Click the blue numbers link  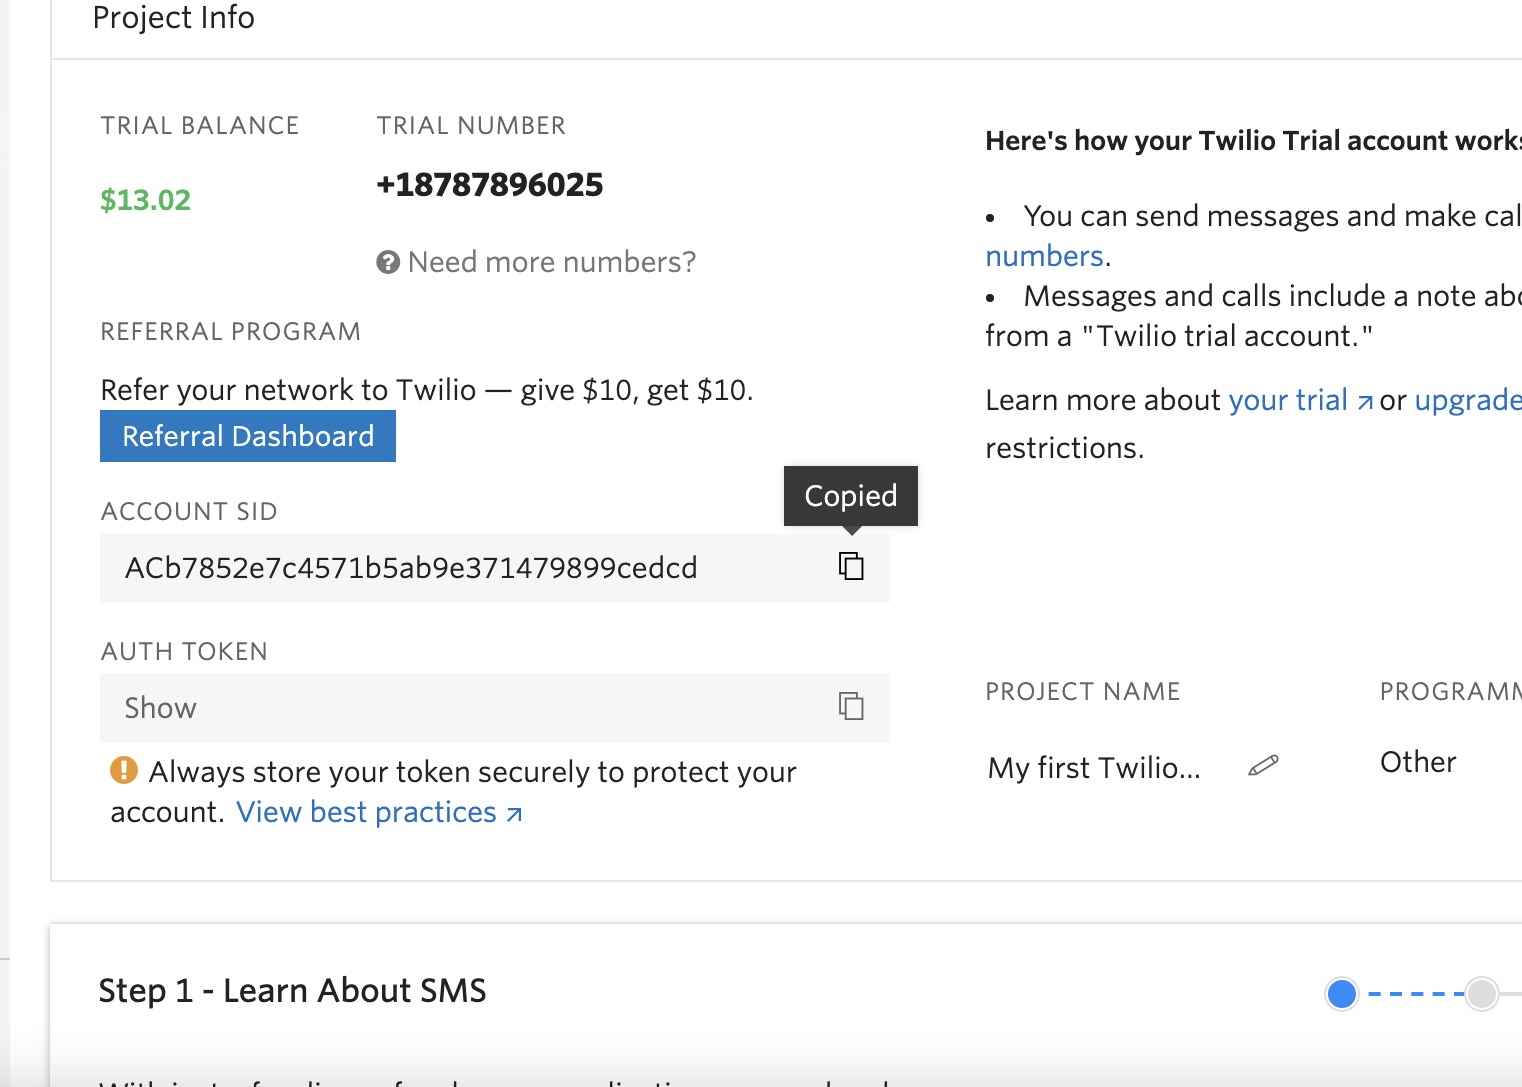(1044, 256)
